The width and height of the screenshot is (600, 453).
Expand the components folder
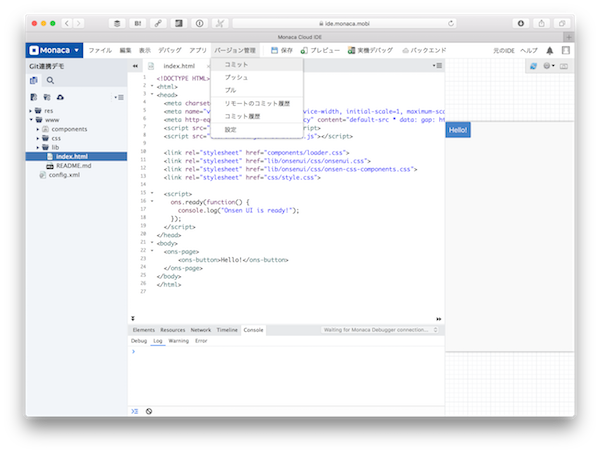(x=38, y=129)
